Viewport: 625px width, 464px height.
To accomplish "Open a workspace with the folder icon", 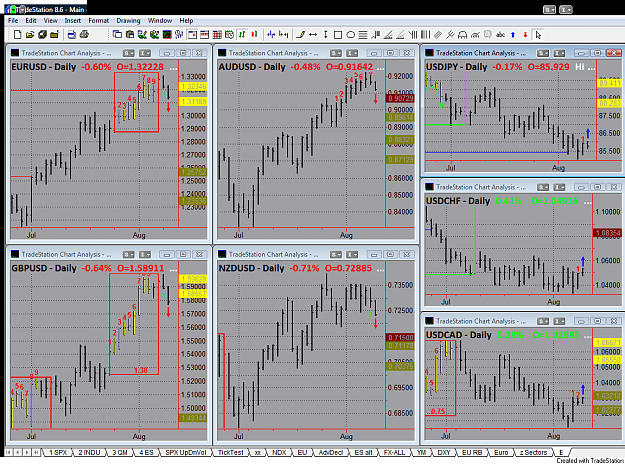I will [x=29, y=35].
